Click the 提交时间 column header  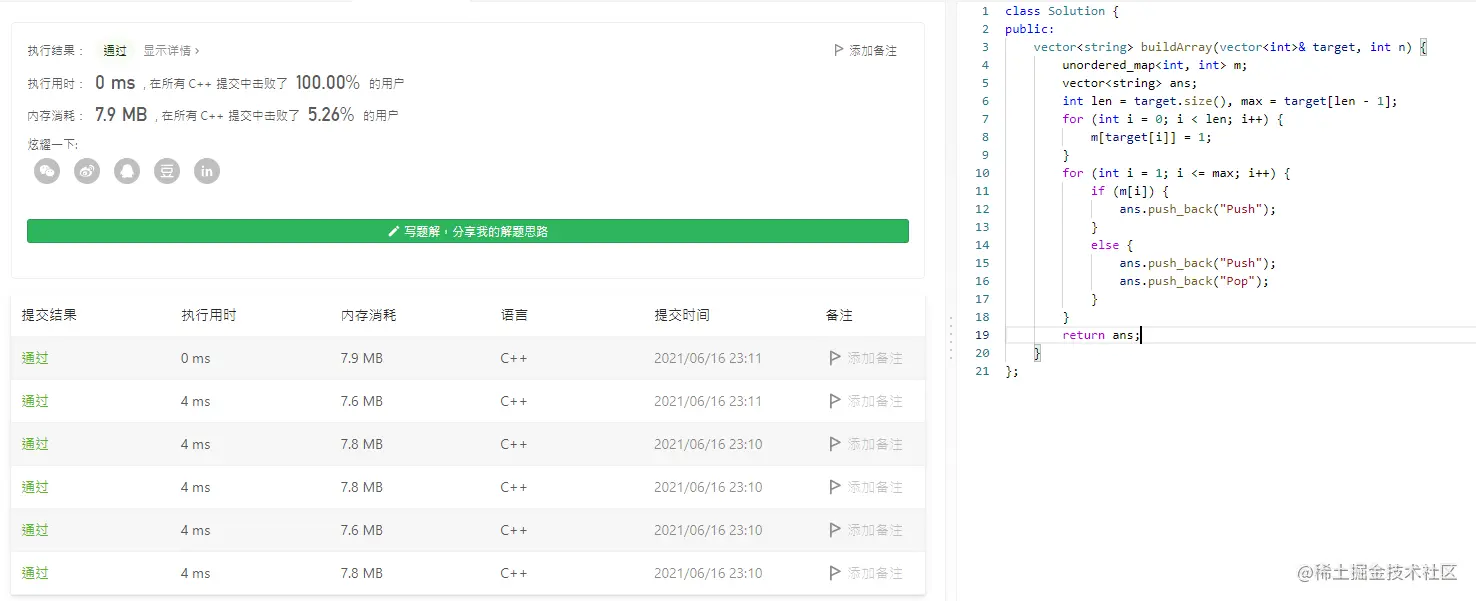[x=682, y=315]
